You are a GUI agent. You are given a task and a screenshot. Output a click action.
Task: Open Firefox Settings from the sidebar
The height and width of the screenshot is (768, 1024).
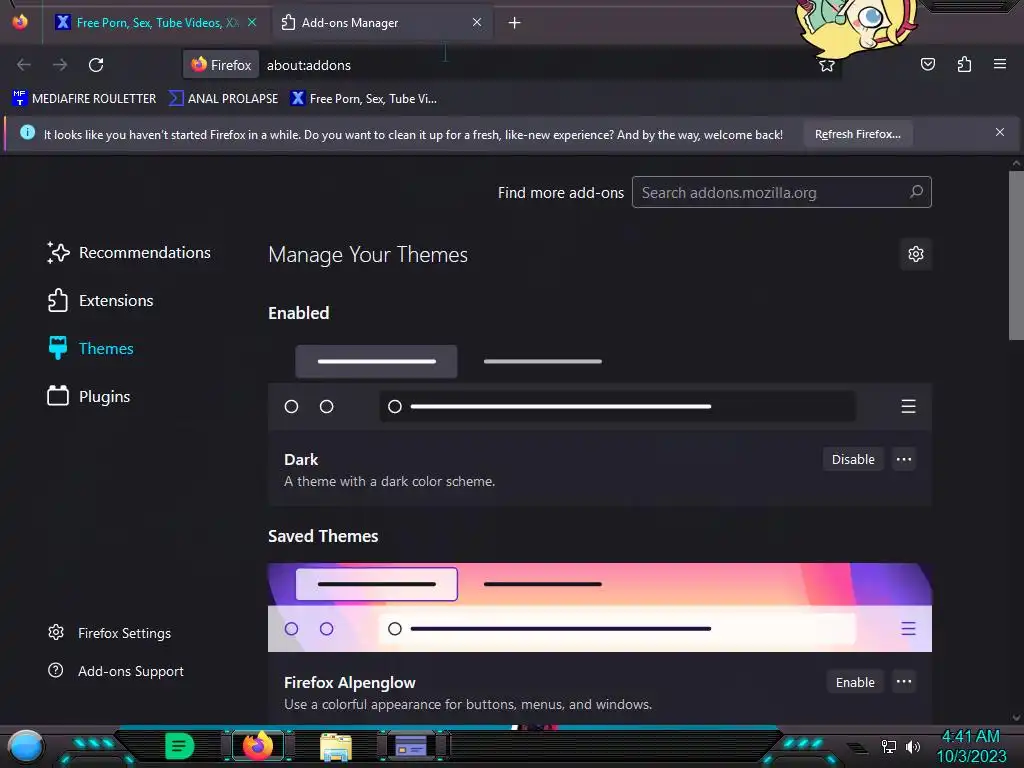coord(109,633)
